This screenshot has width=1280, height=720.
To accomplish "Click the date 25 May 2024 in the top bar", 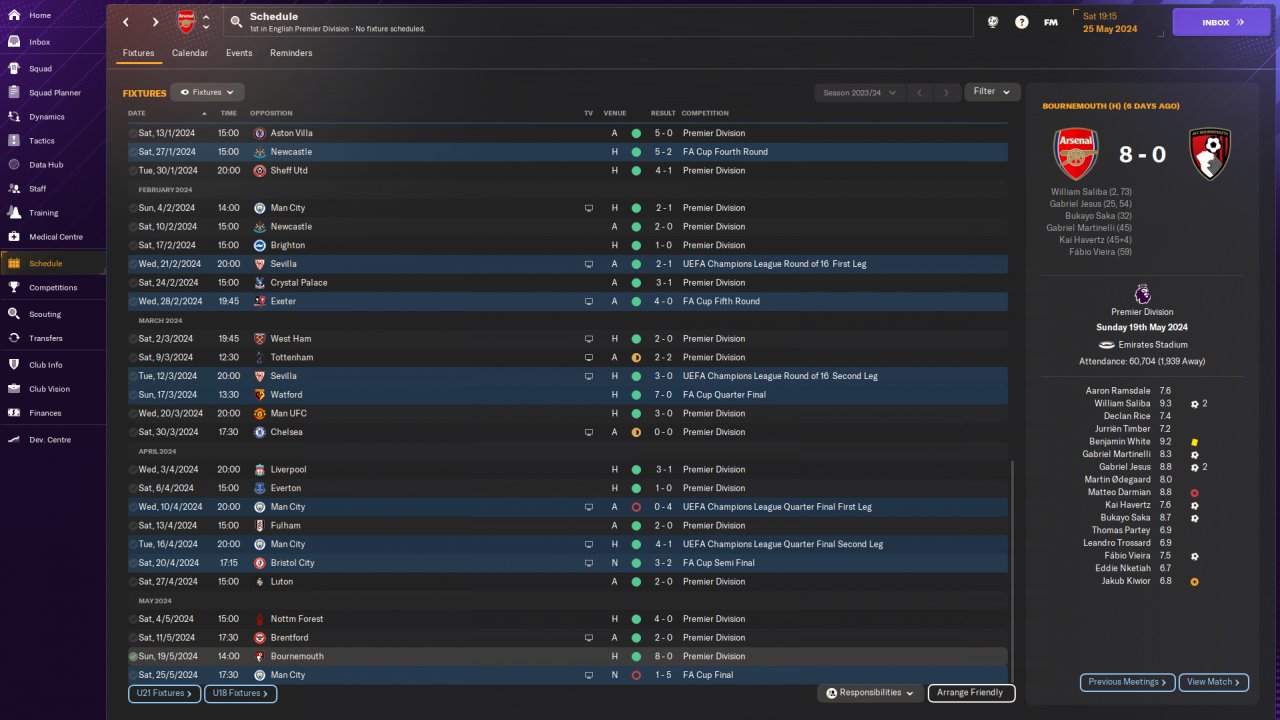I will (x=1109, y=29).
